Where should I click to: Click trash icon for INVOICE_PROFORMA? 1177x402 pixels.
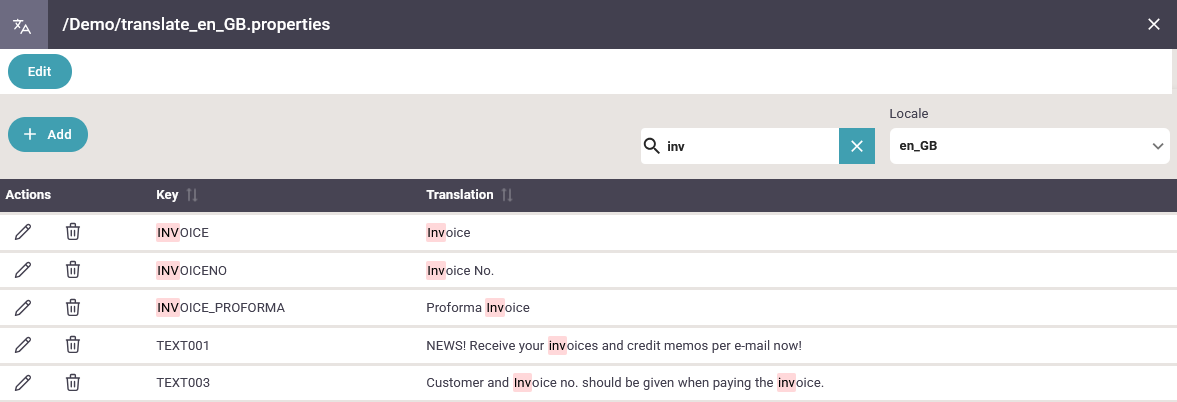[x=73, y=307]
